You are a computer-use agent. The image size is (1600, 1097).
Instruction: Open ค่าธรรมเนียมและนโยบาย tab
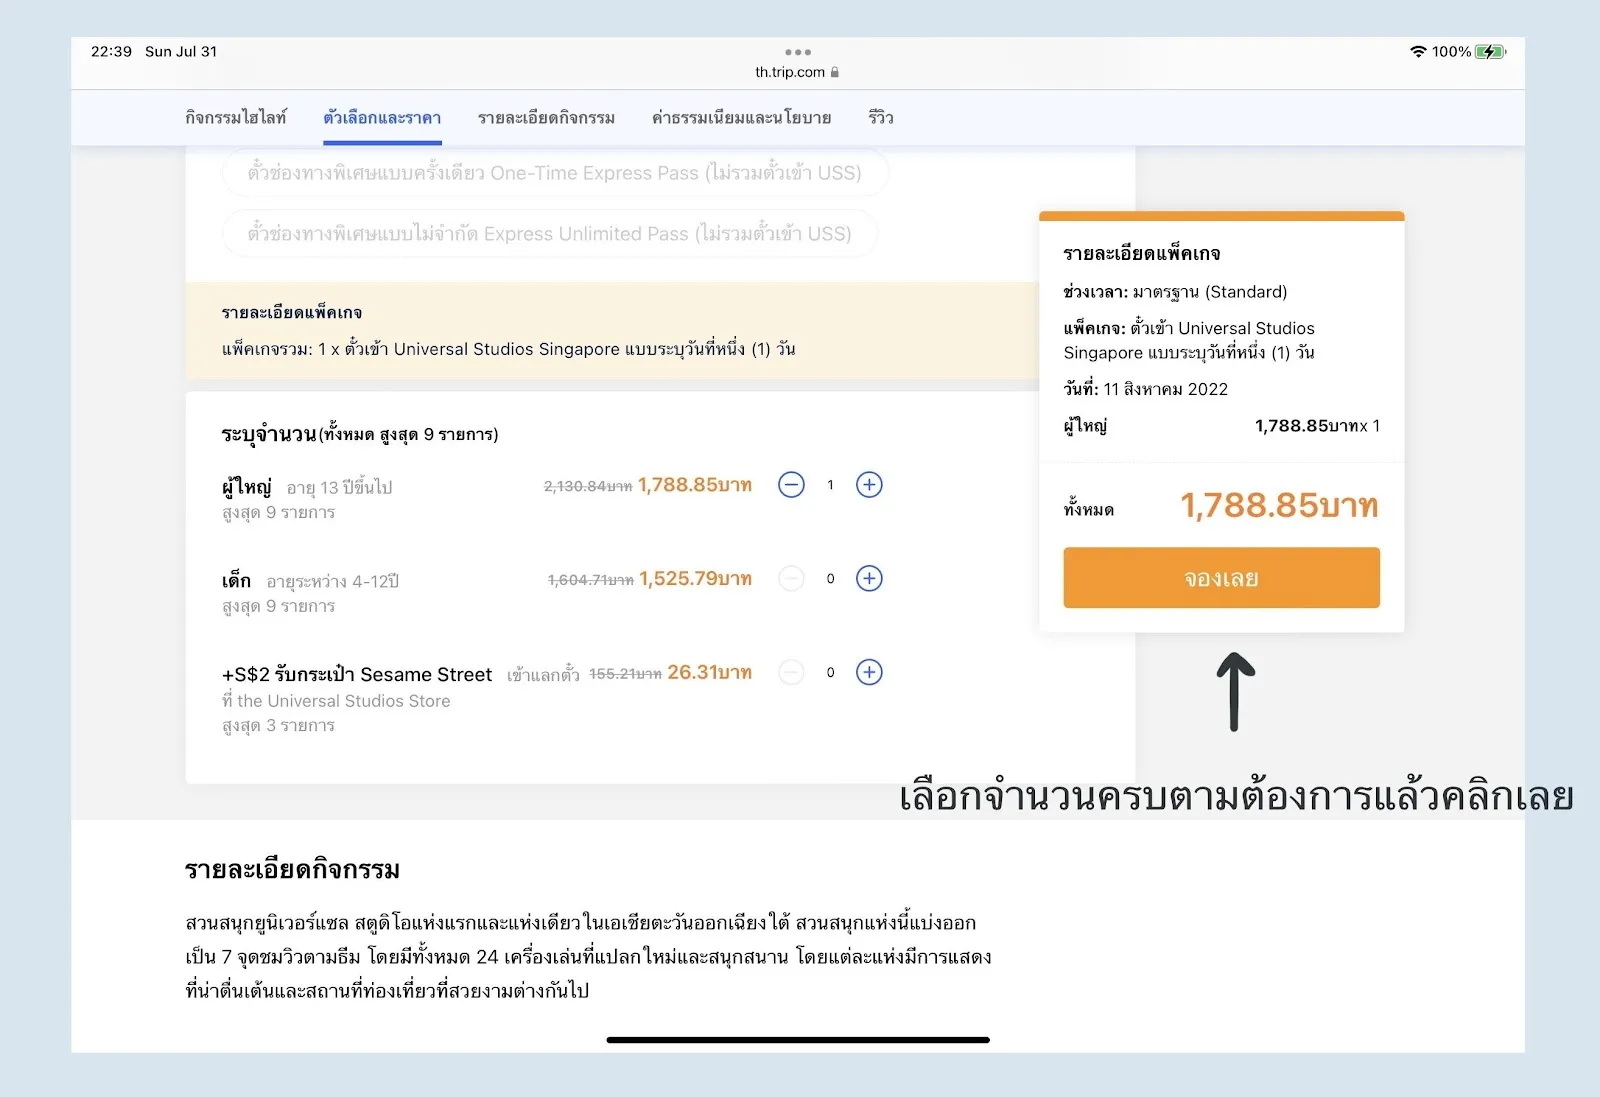[741, 117]
